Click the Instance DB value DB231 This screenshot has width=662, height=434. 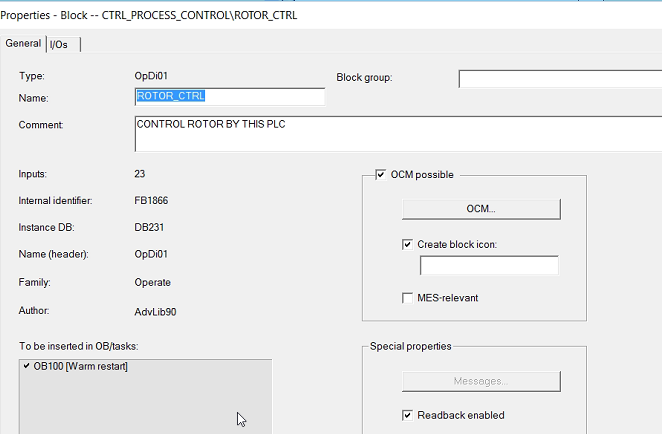click(150, 228)
